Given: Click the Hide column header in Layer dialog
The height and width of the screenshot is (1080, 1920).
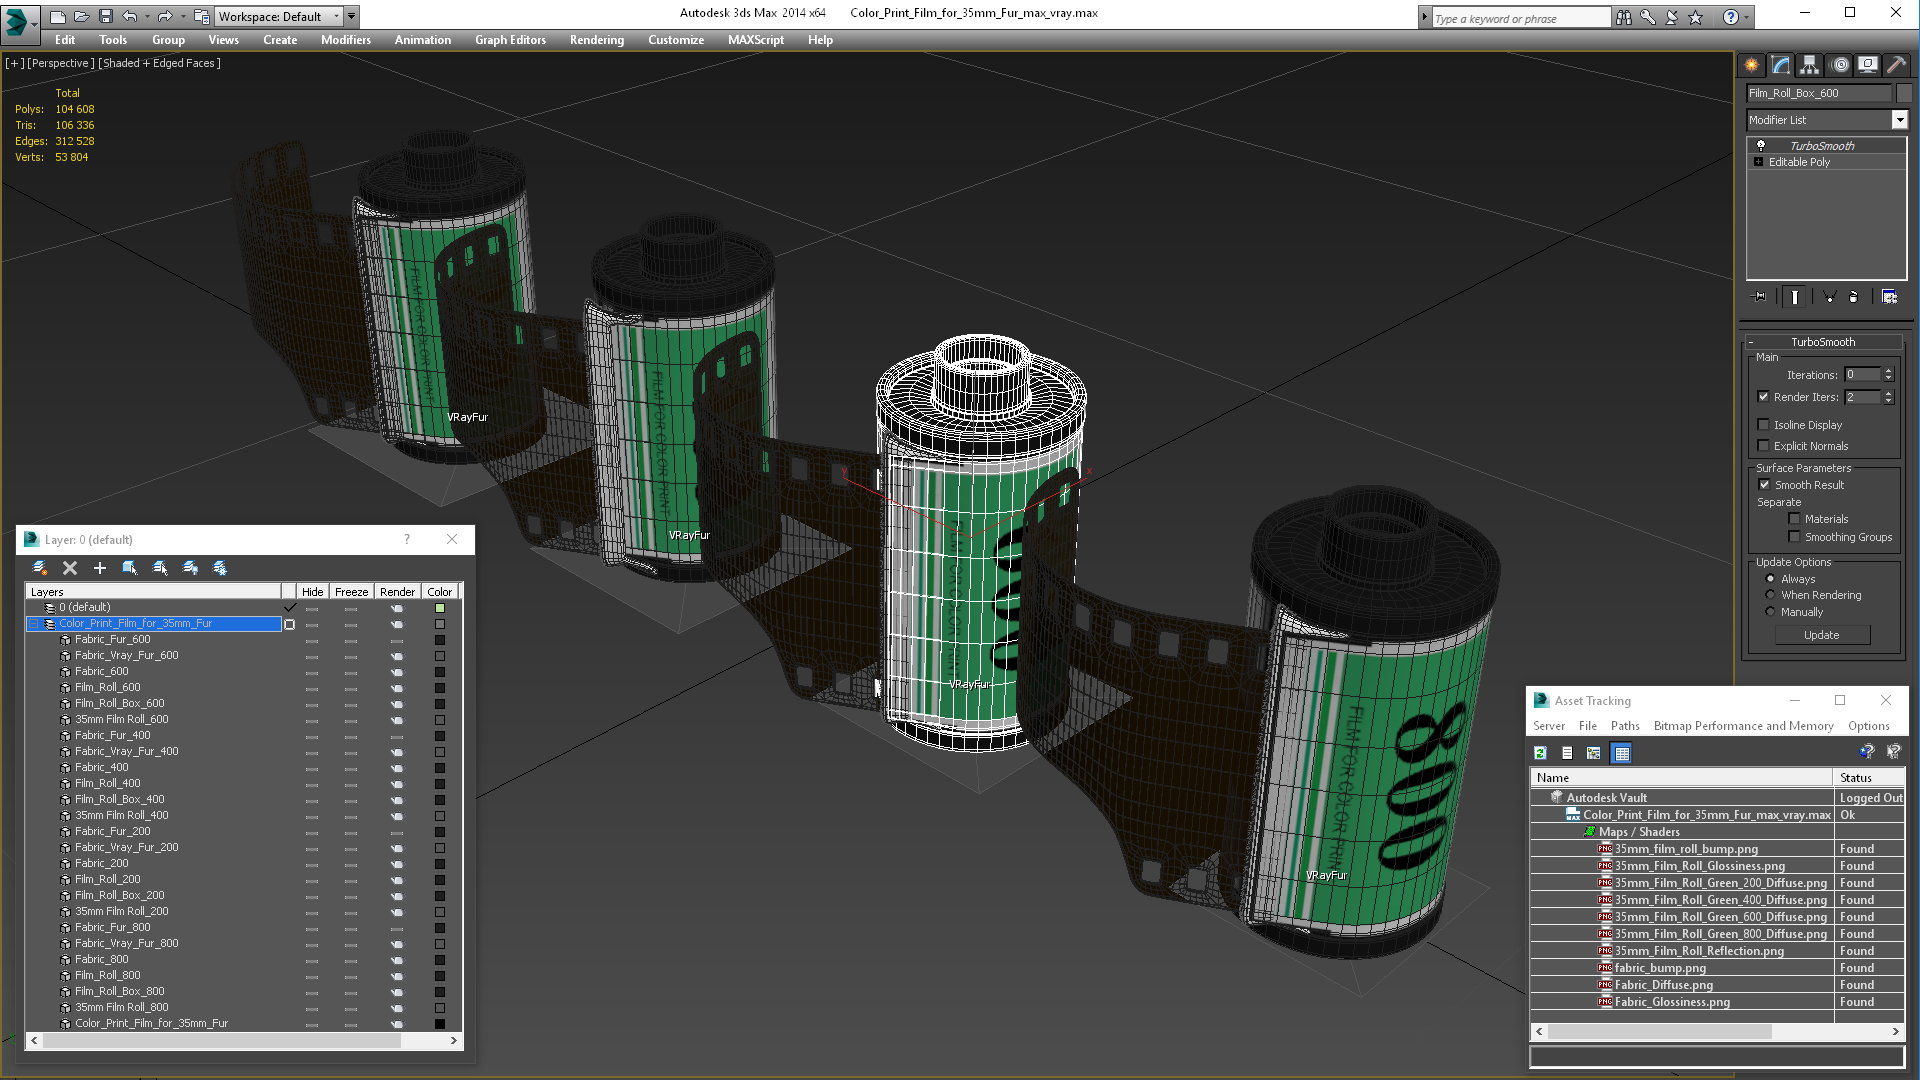Looking at the screenshot, I should point(312,592).
